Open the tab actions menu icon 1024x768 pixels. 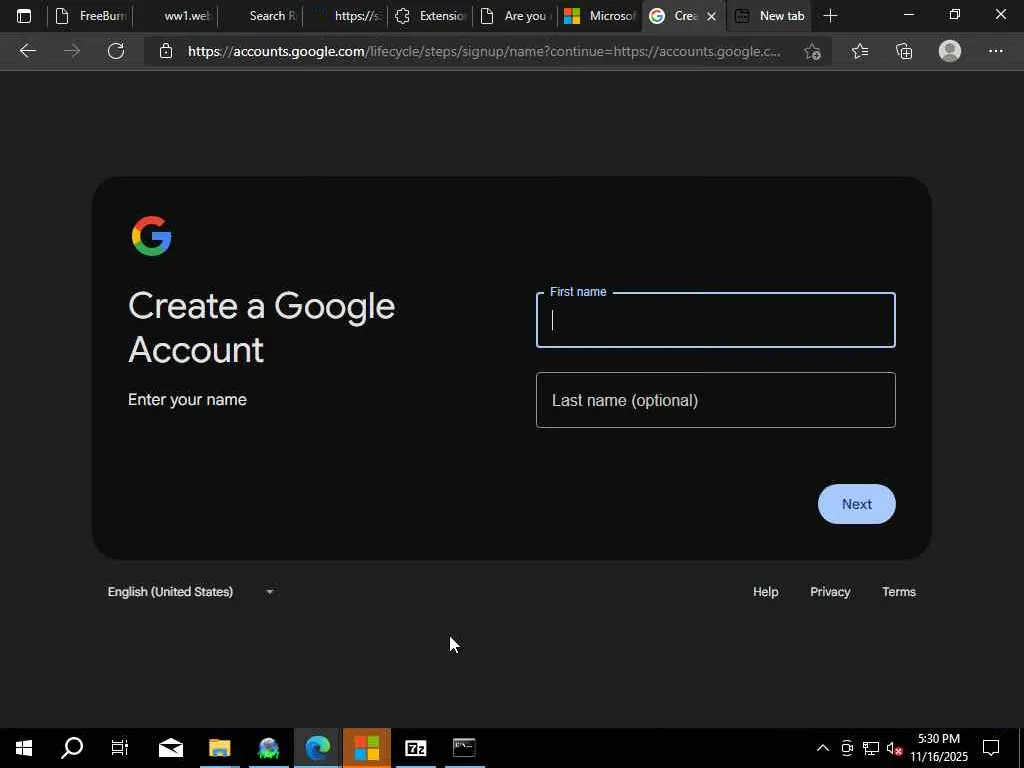pos(24,16)
